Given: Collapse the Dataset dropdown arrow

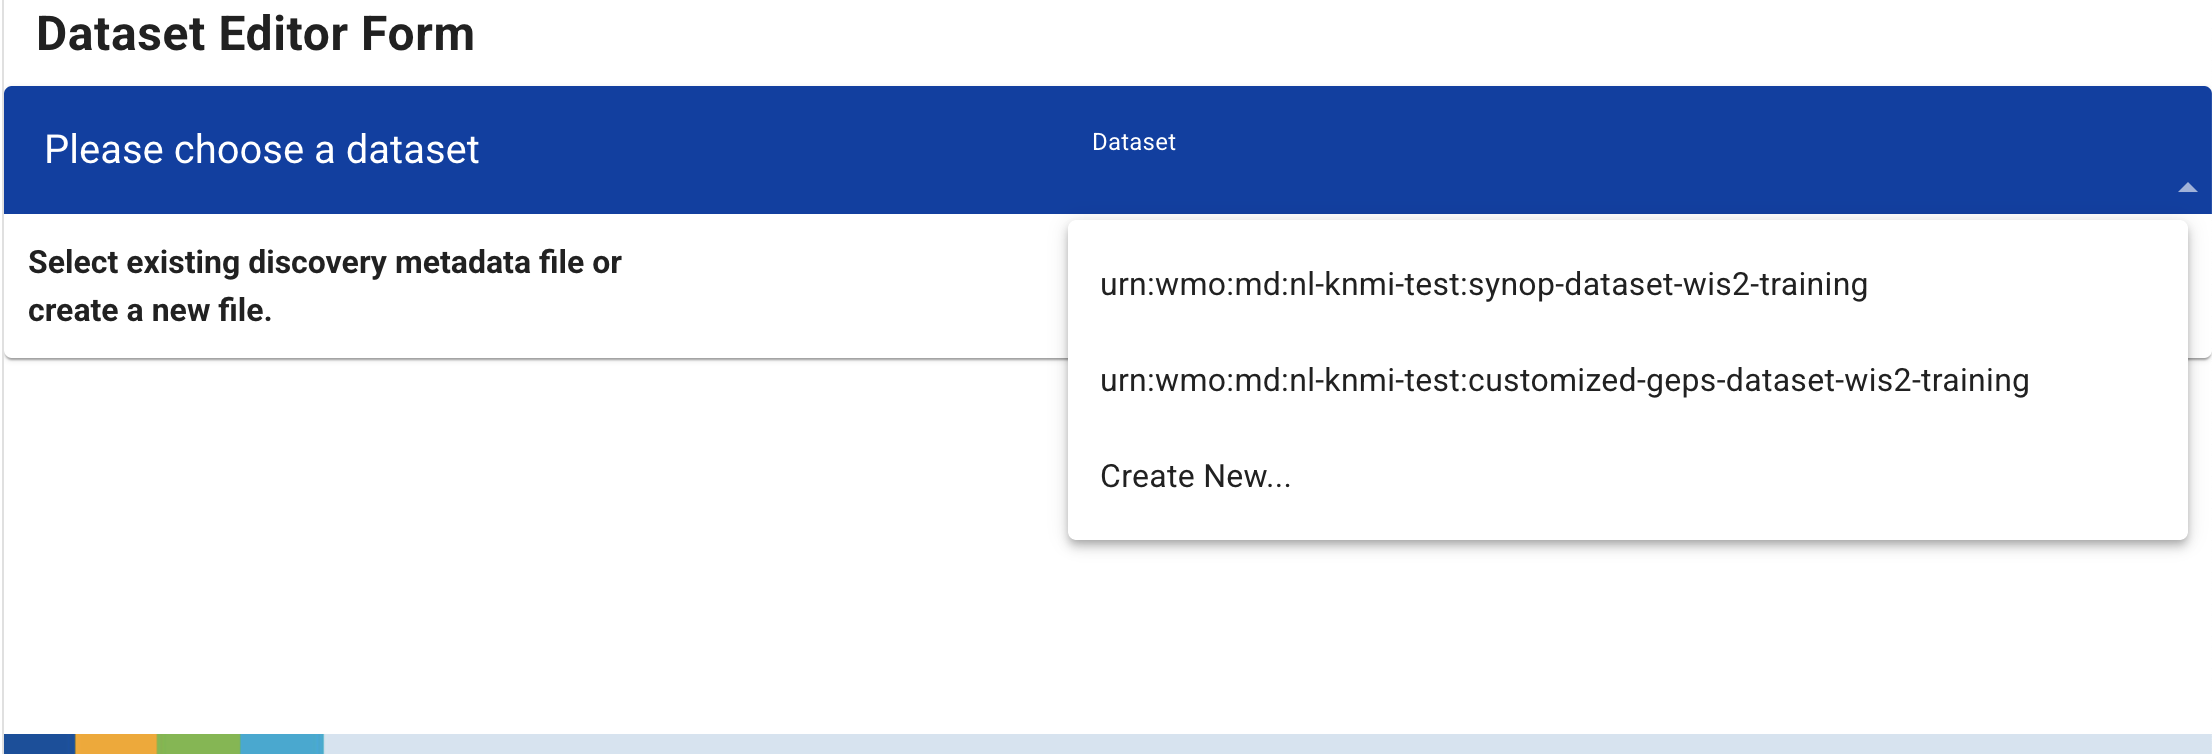Looking at the screenshot, I should pyautogui.click(x=2187, y=187).
